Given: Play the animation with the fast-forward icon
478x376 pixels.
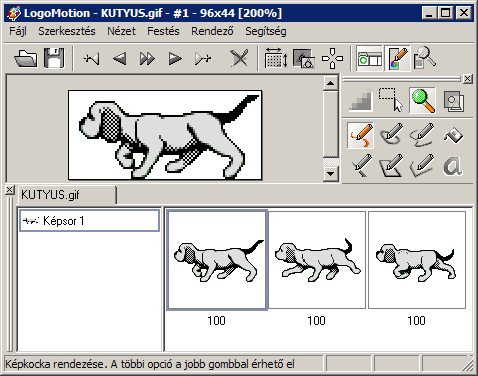Looking at the screenshot, I should (147, 59).
